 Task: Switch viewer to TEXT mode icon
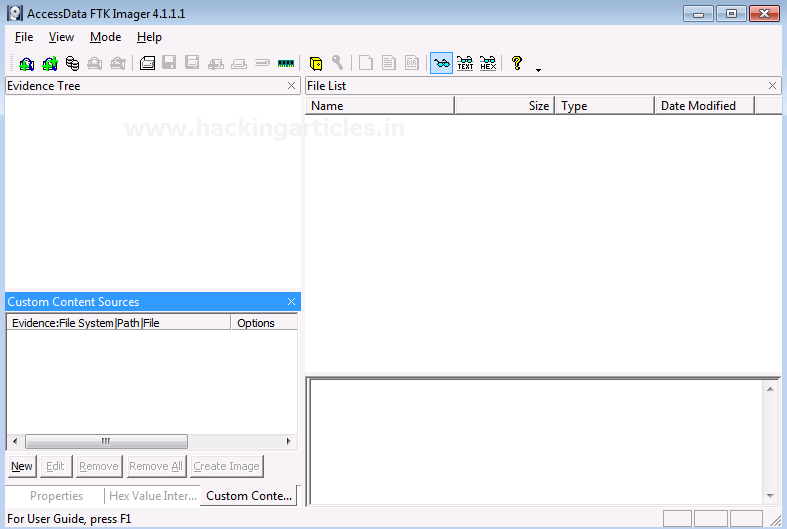pos(465,63)
